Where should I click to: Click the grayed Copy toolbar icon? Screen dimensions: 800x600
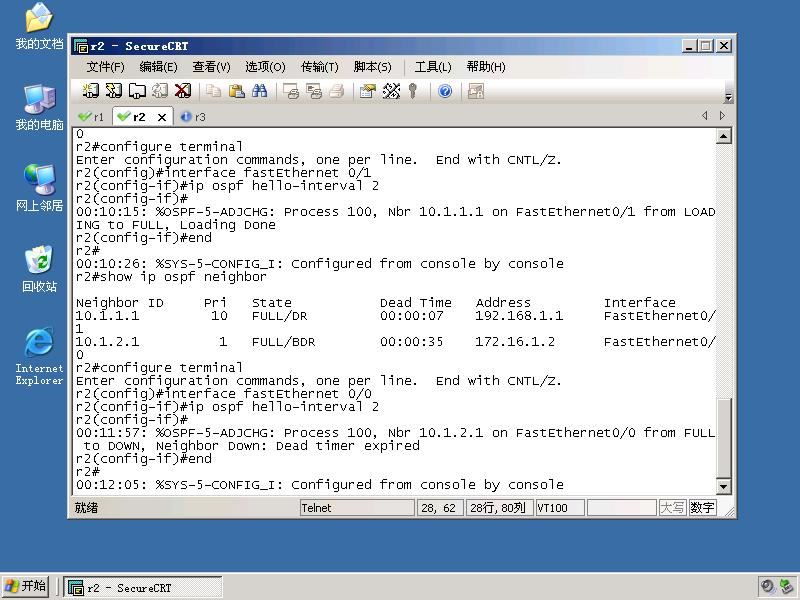pos(213,91)
